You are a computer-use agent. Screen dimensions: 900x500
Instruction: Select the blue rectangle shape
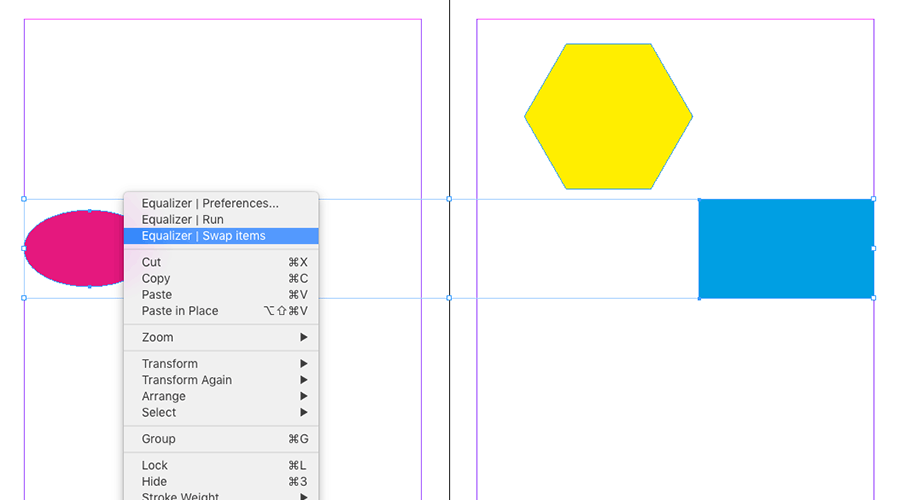[786, 248]
